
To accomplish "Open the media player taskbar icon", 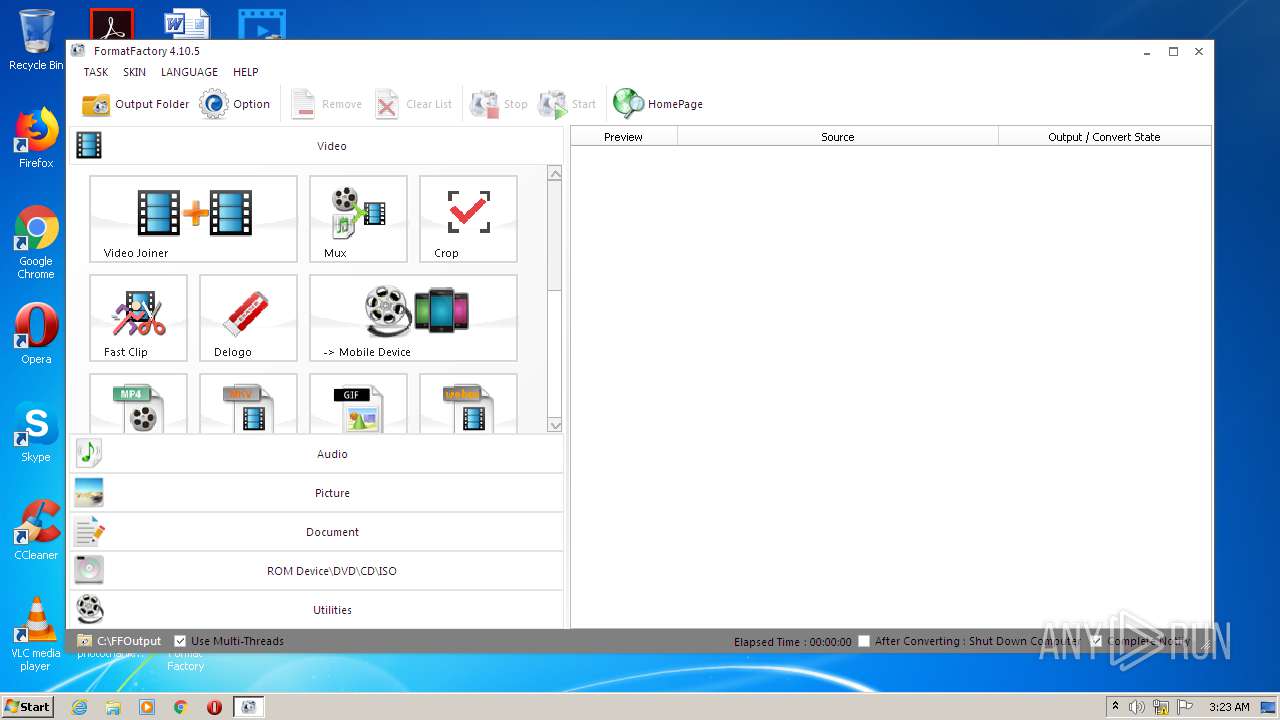I will [x=147, y=707].
